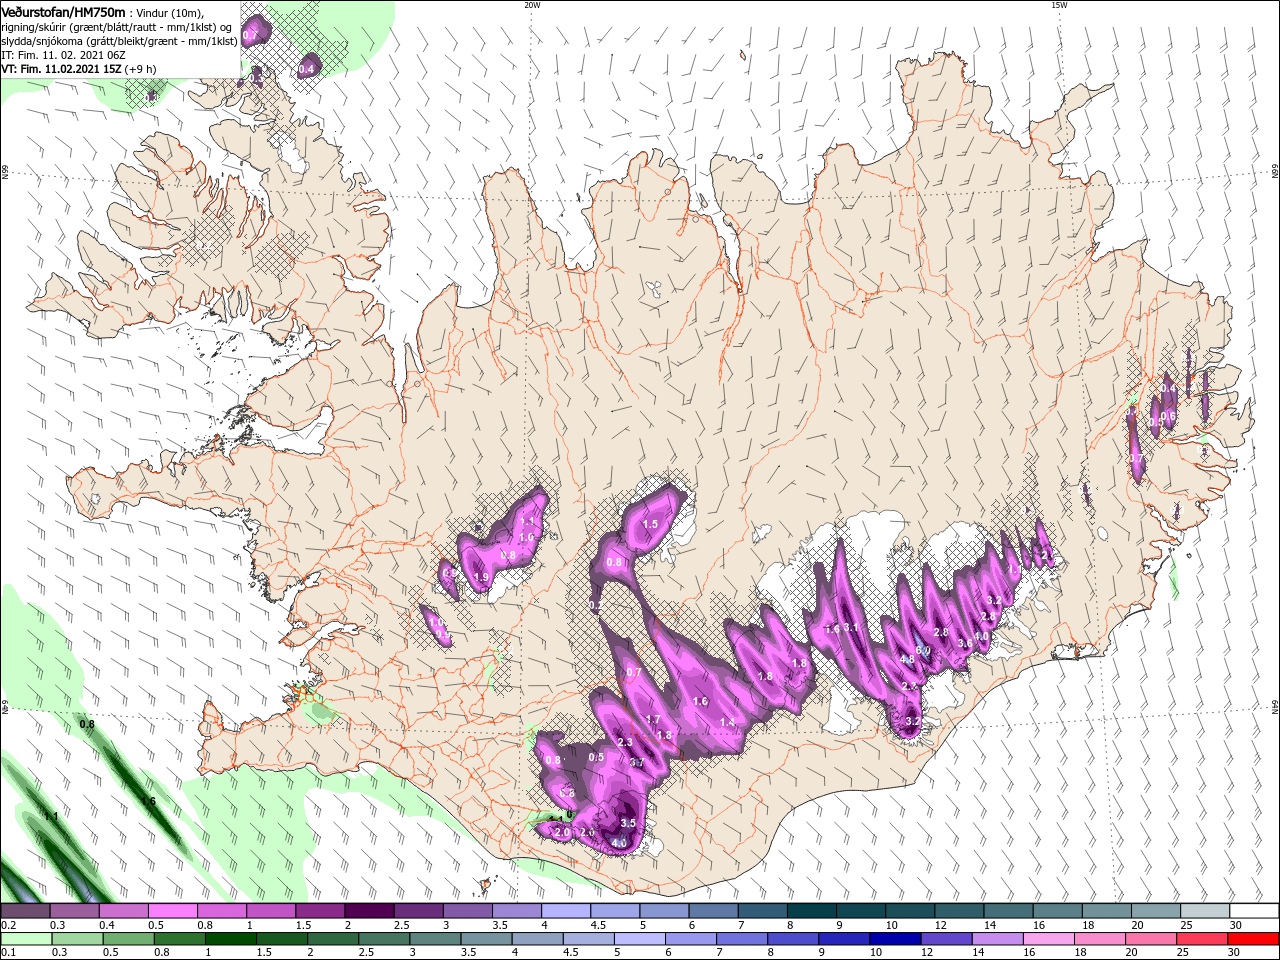Viewport: 1280px width, 960px height.
Task: Select the darkest green swatch between 1 and 1.5
Action: (231, 939)
